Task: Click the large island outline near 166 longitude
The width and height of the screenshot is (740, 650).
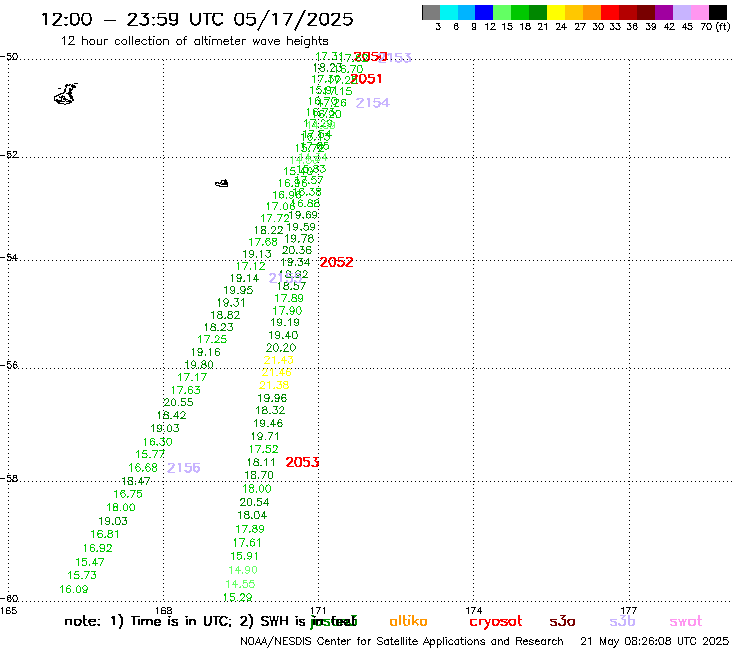Action: coord(66,94)
